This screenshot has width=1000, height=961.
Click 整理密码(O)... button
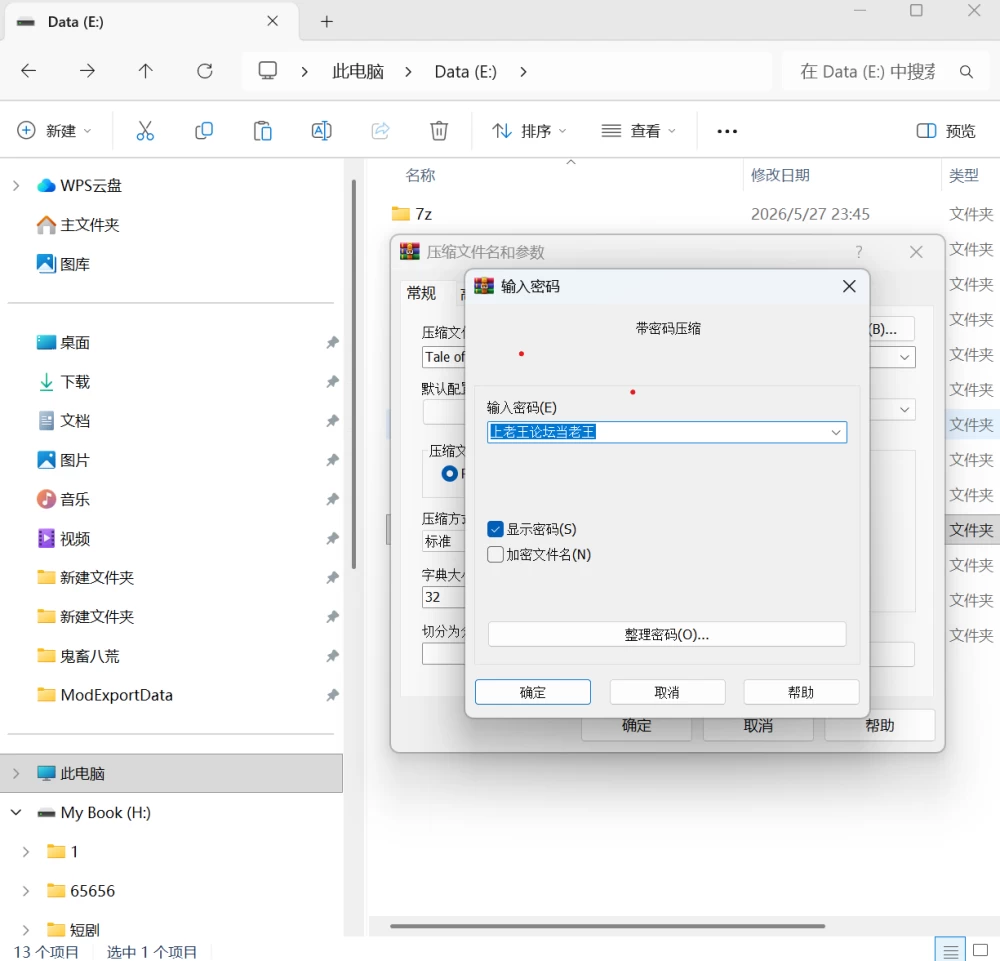tap(666, 635)
